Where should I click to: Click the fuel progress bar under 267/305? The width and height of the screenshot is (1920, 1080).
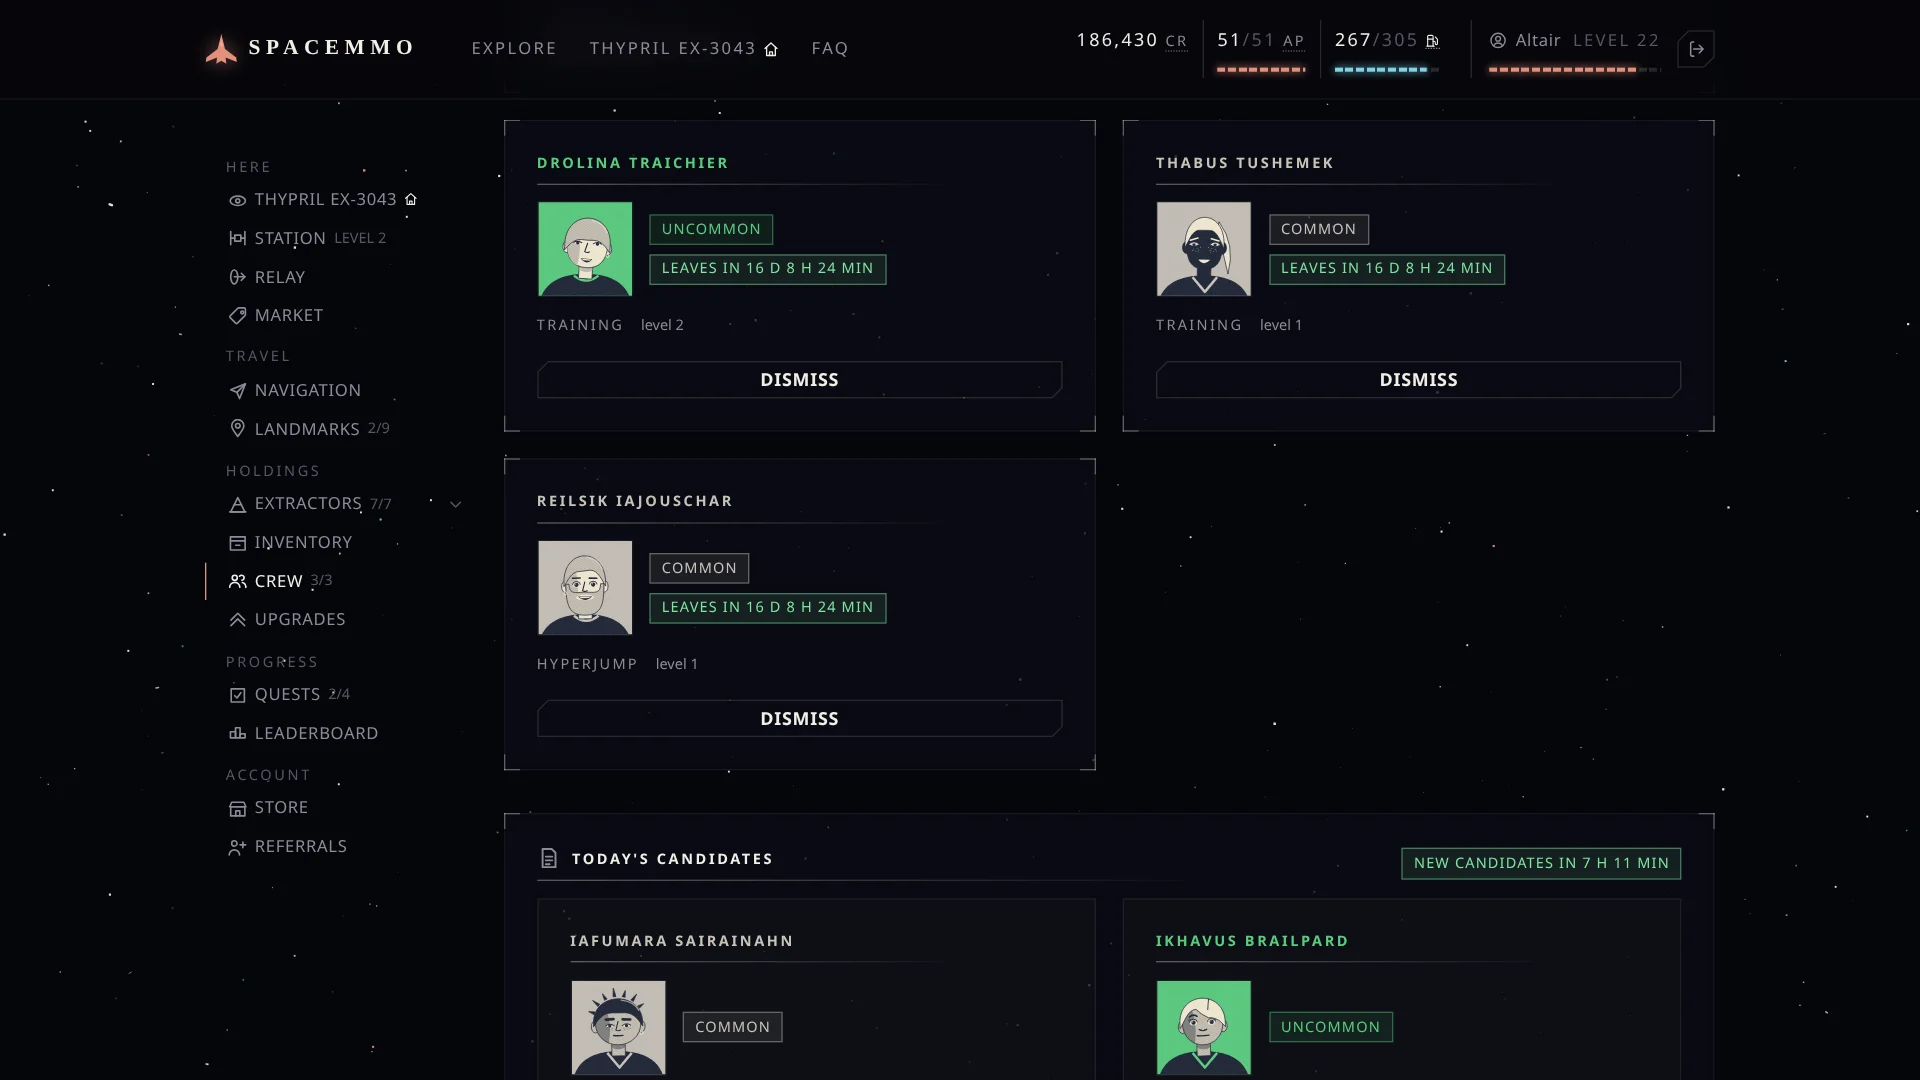click(1387, 70)
